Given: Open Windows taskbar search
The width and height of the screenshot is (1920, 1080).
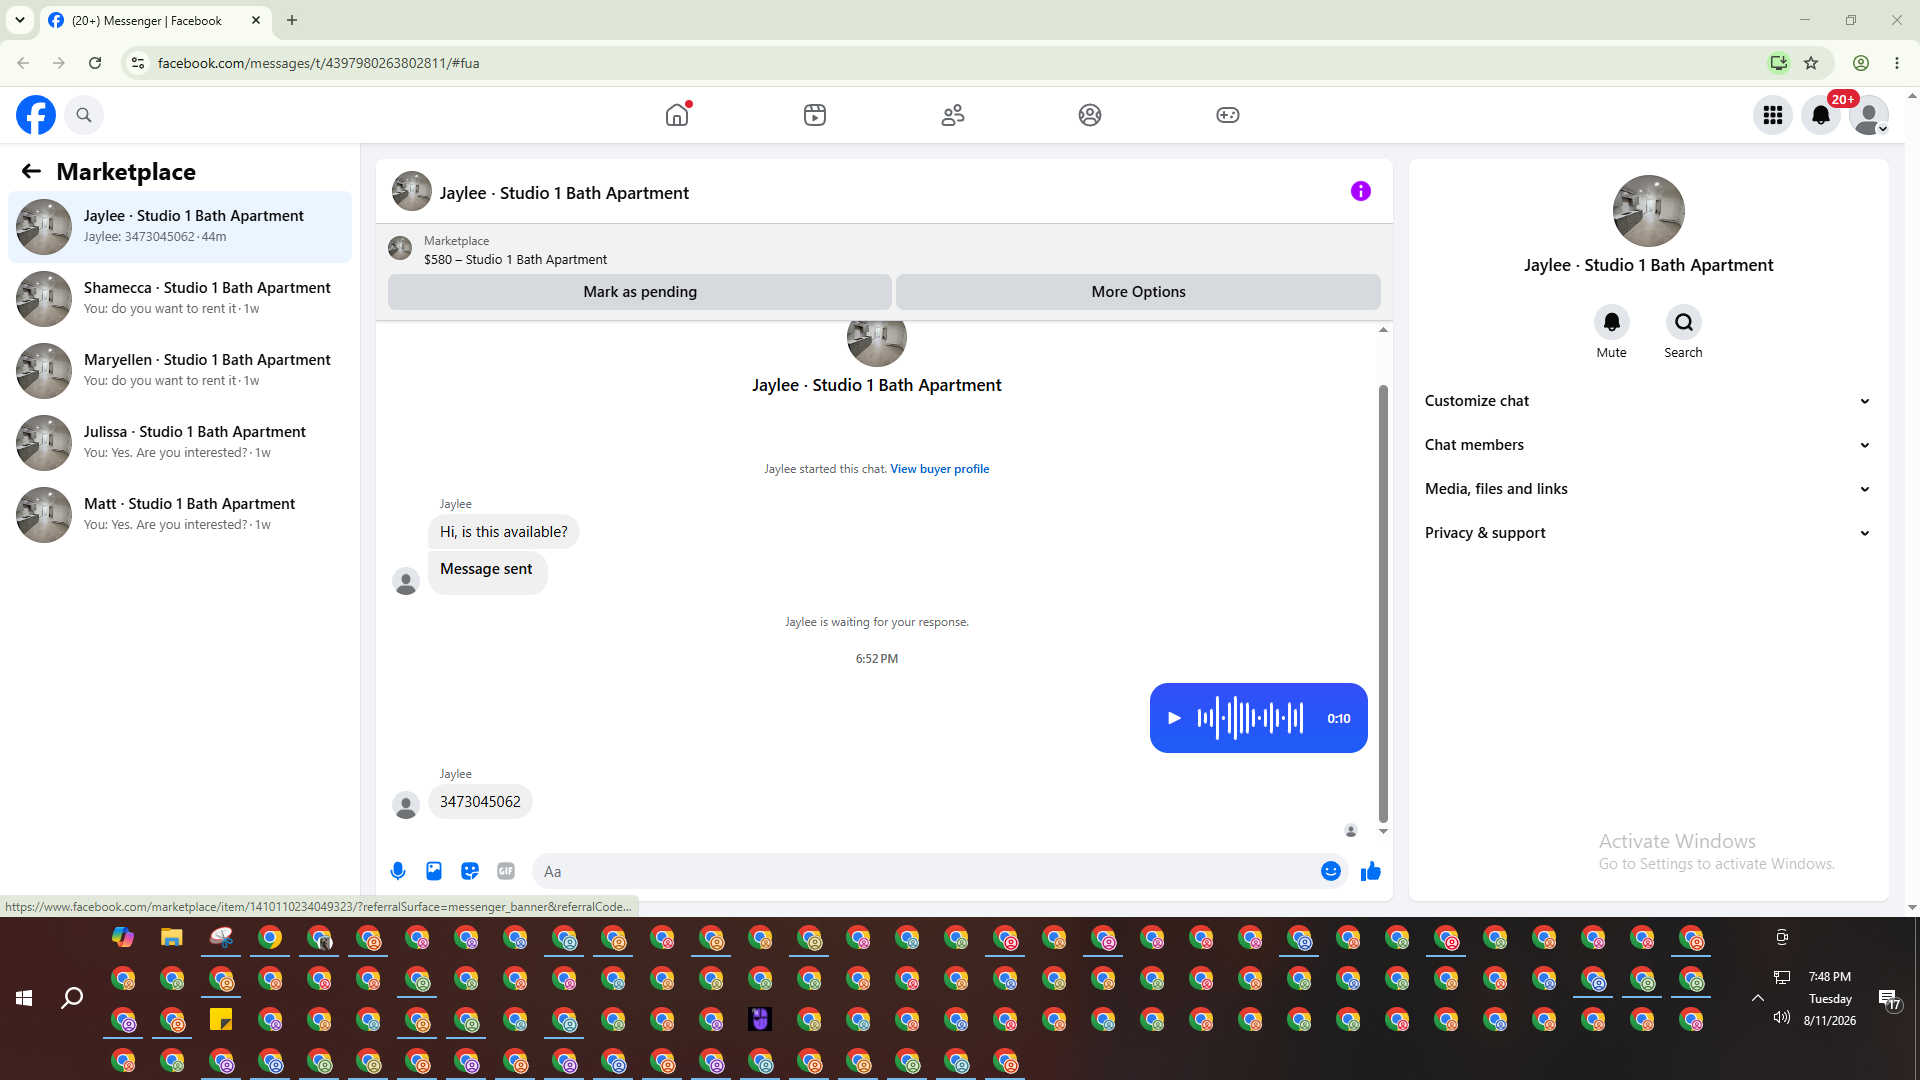Looking at the screenshot, I should (72, 998).
